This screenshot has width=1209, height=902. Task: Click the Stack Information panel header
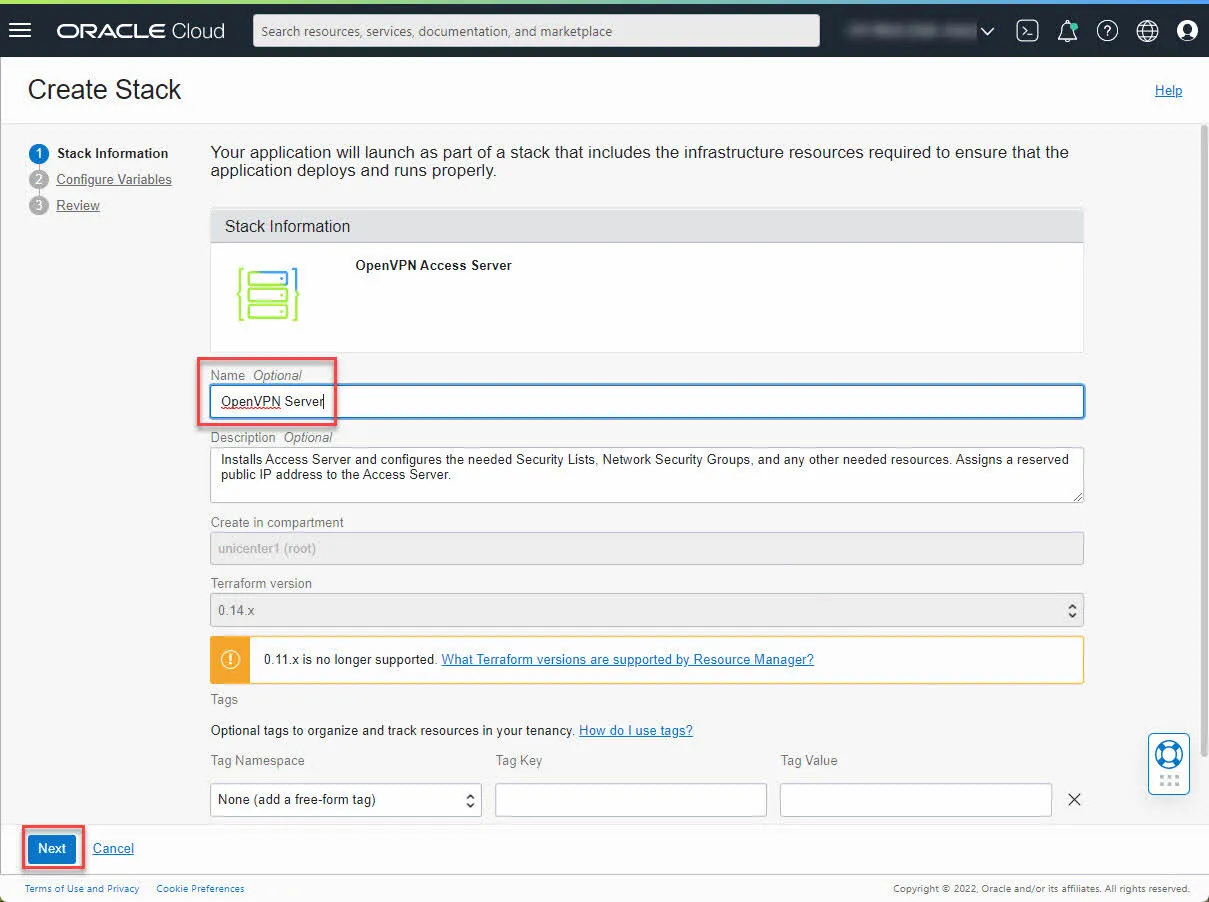[x=647, y=226]
